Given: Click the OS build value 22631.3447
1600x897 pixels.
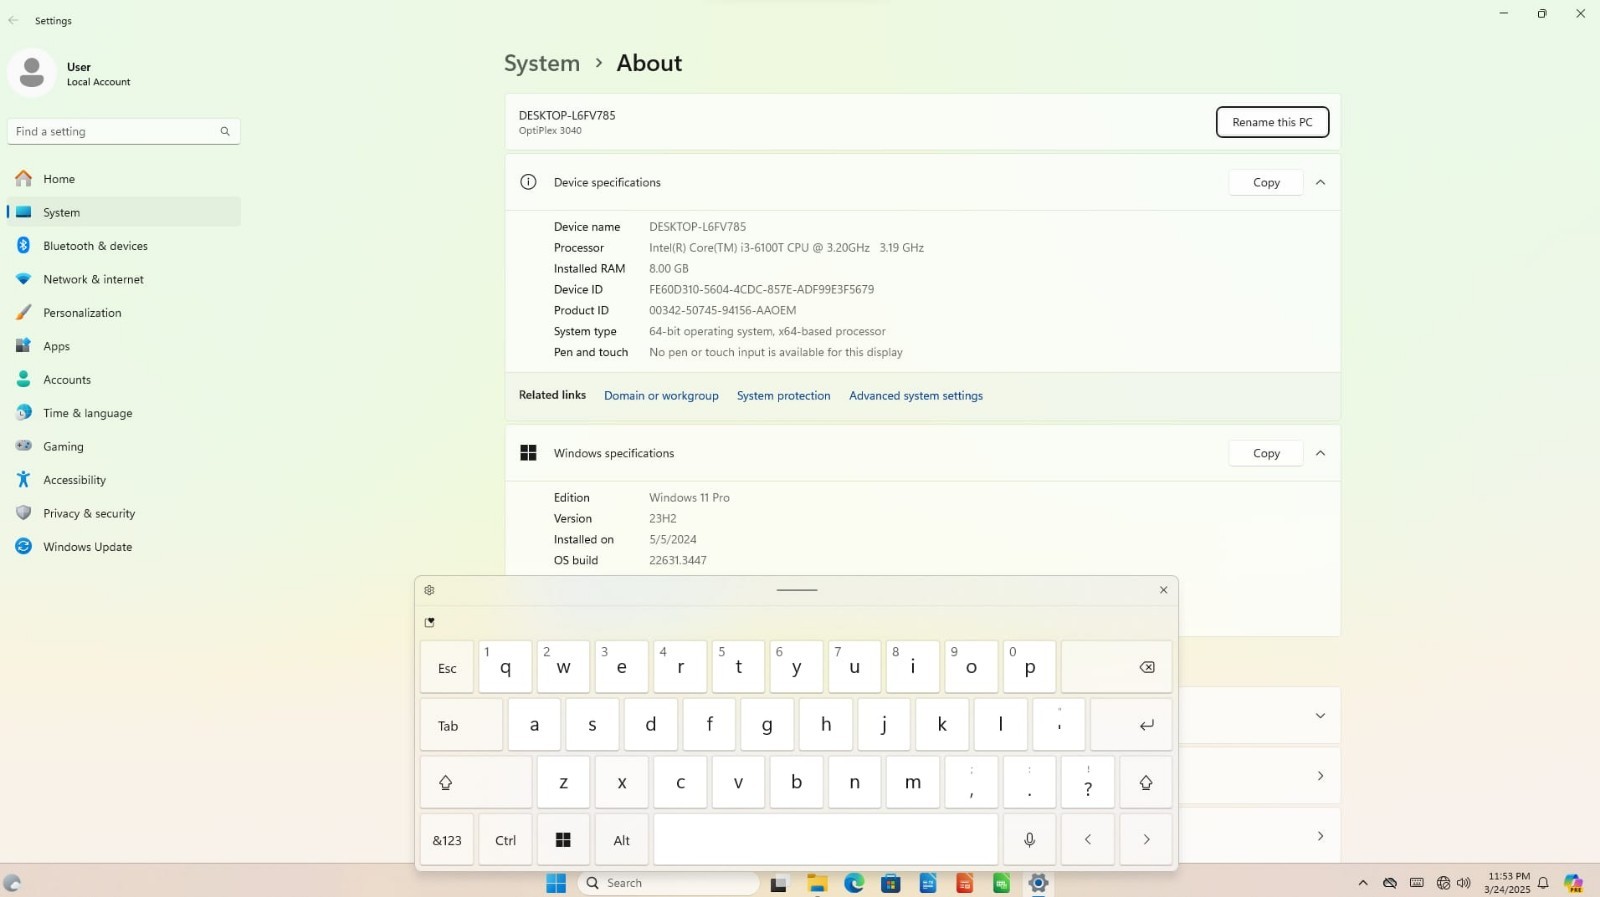Looking at the screenshot, I should click(x=677, y=561).
